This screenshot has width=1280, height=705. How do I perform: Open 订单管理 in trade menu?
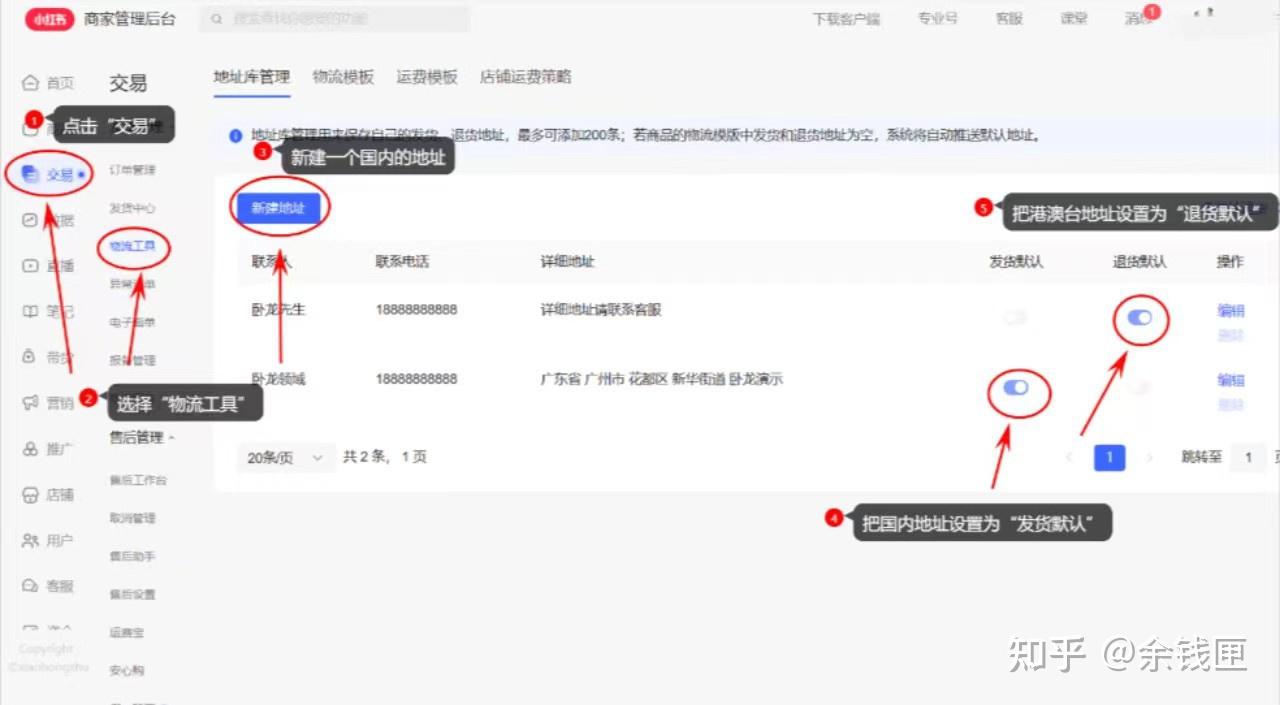tap(132, 170)
